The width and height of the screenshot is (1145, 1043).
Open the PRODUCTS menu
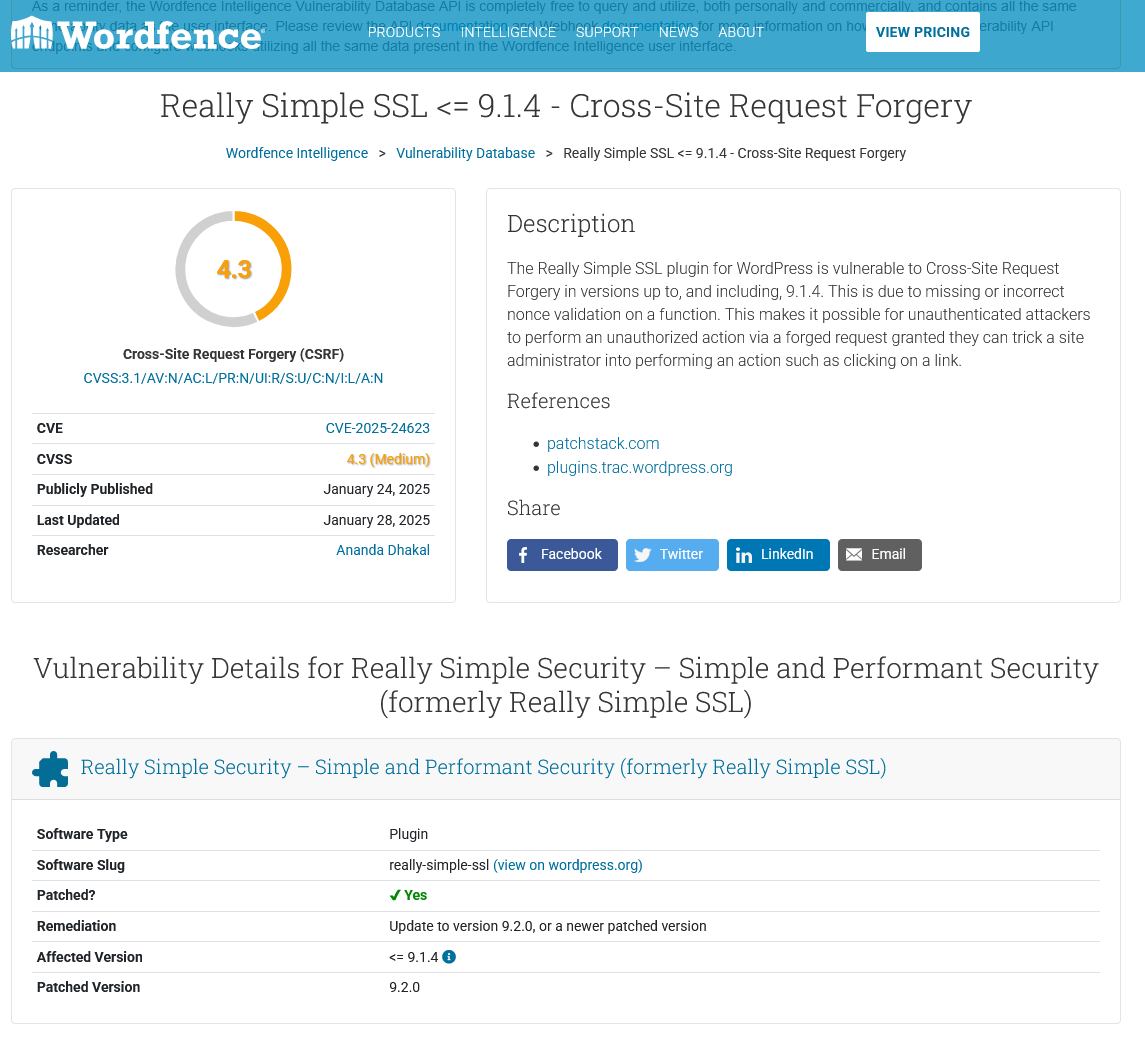coord(404,32)
